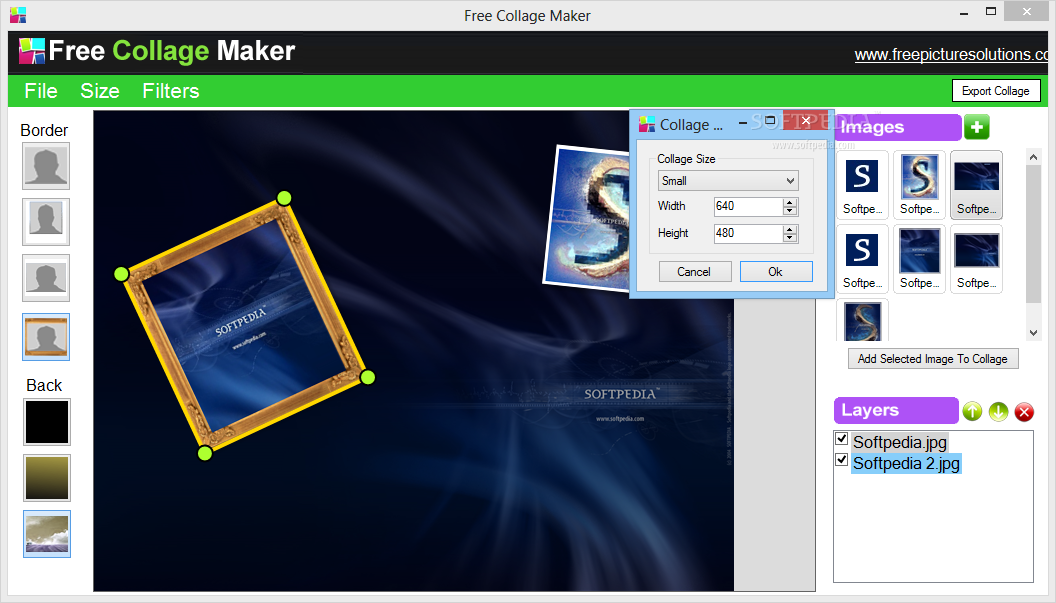The width and height of the screenshot is (1056, 603).
Task: Select the wooden frame border style
Action: (46, 336)
